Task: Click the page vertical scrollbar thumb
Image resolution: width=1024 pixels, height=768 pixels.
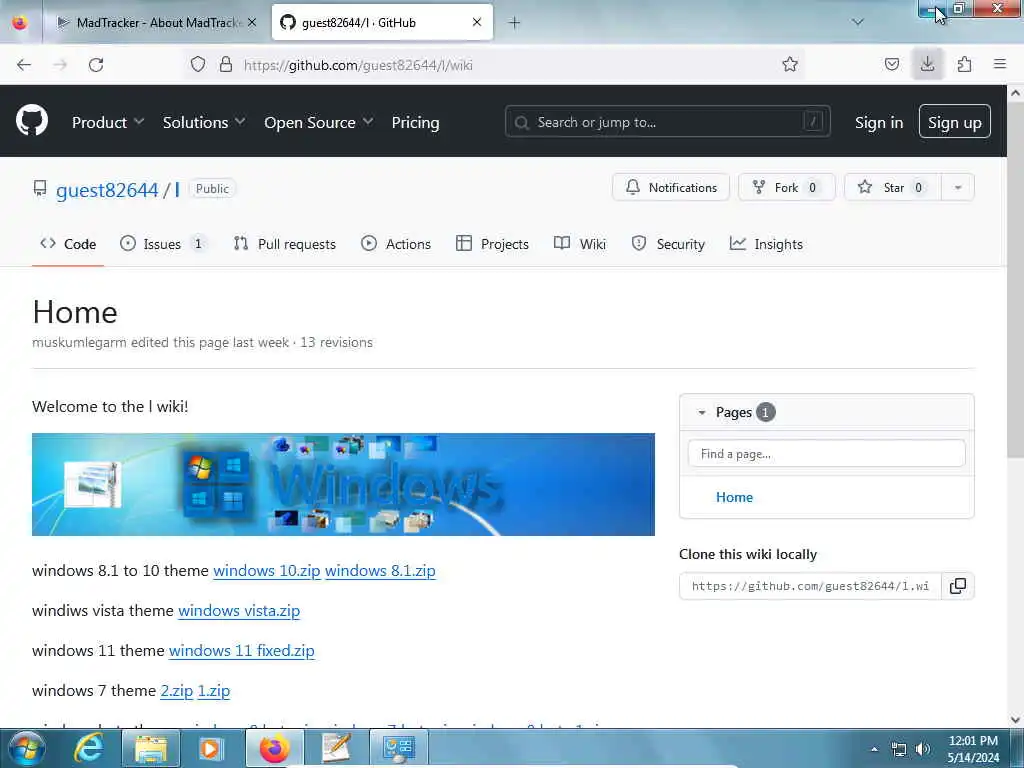Action: tap(1016, 281)
